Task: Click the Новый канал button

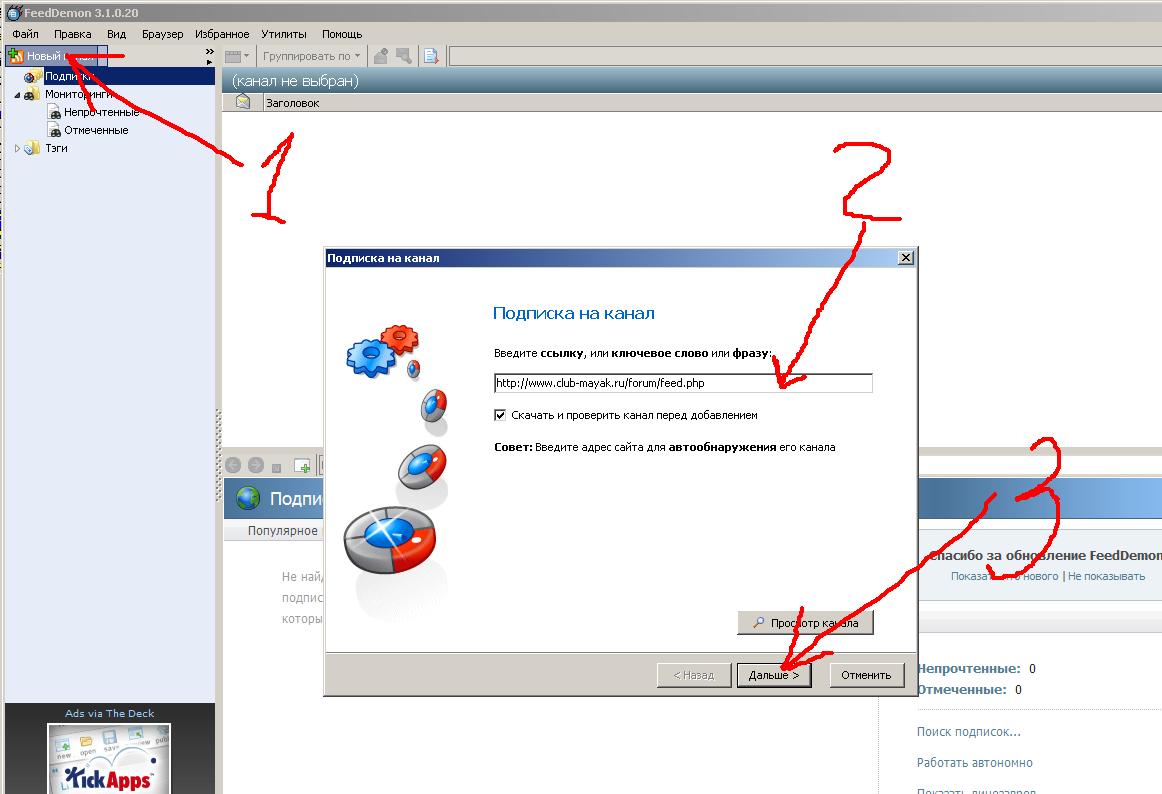Action: 56,56
